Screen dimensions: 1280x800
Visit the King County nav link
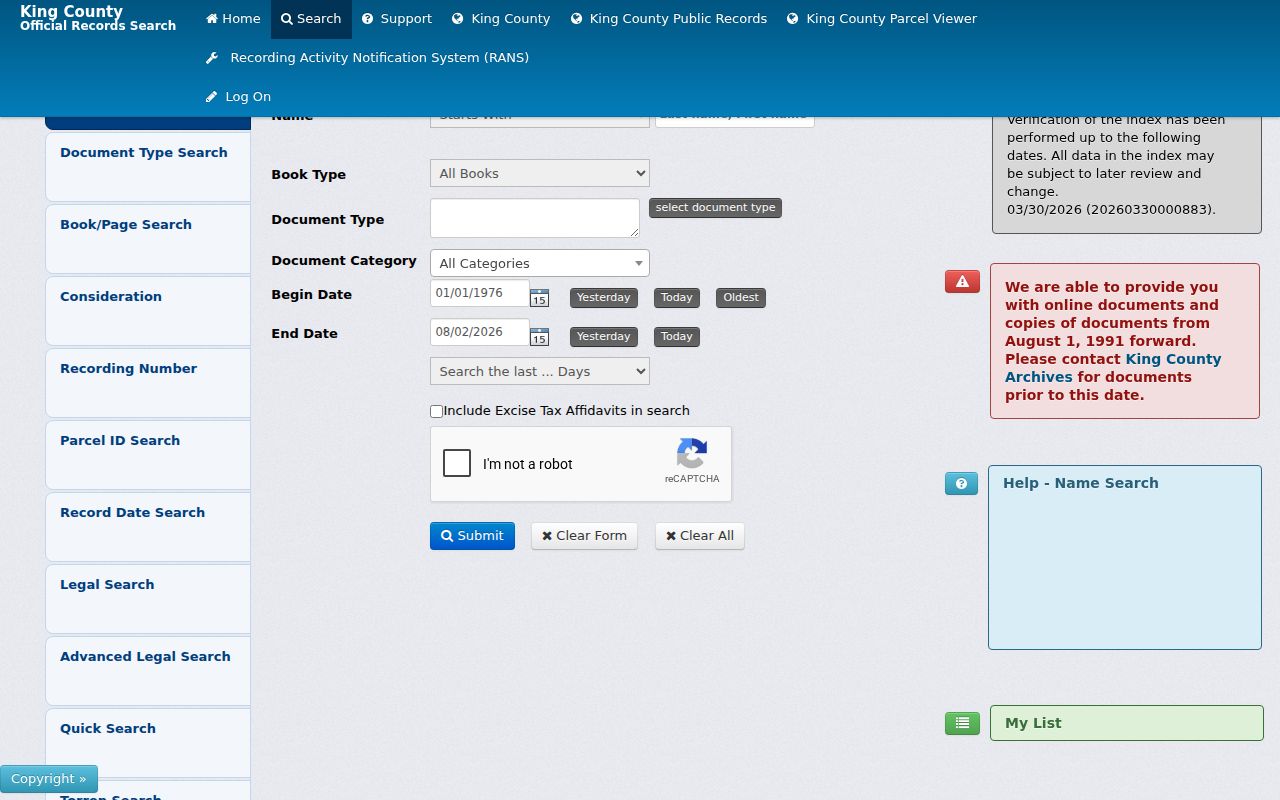click(x=501, y=19)
